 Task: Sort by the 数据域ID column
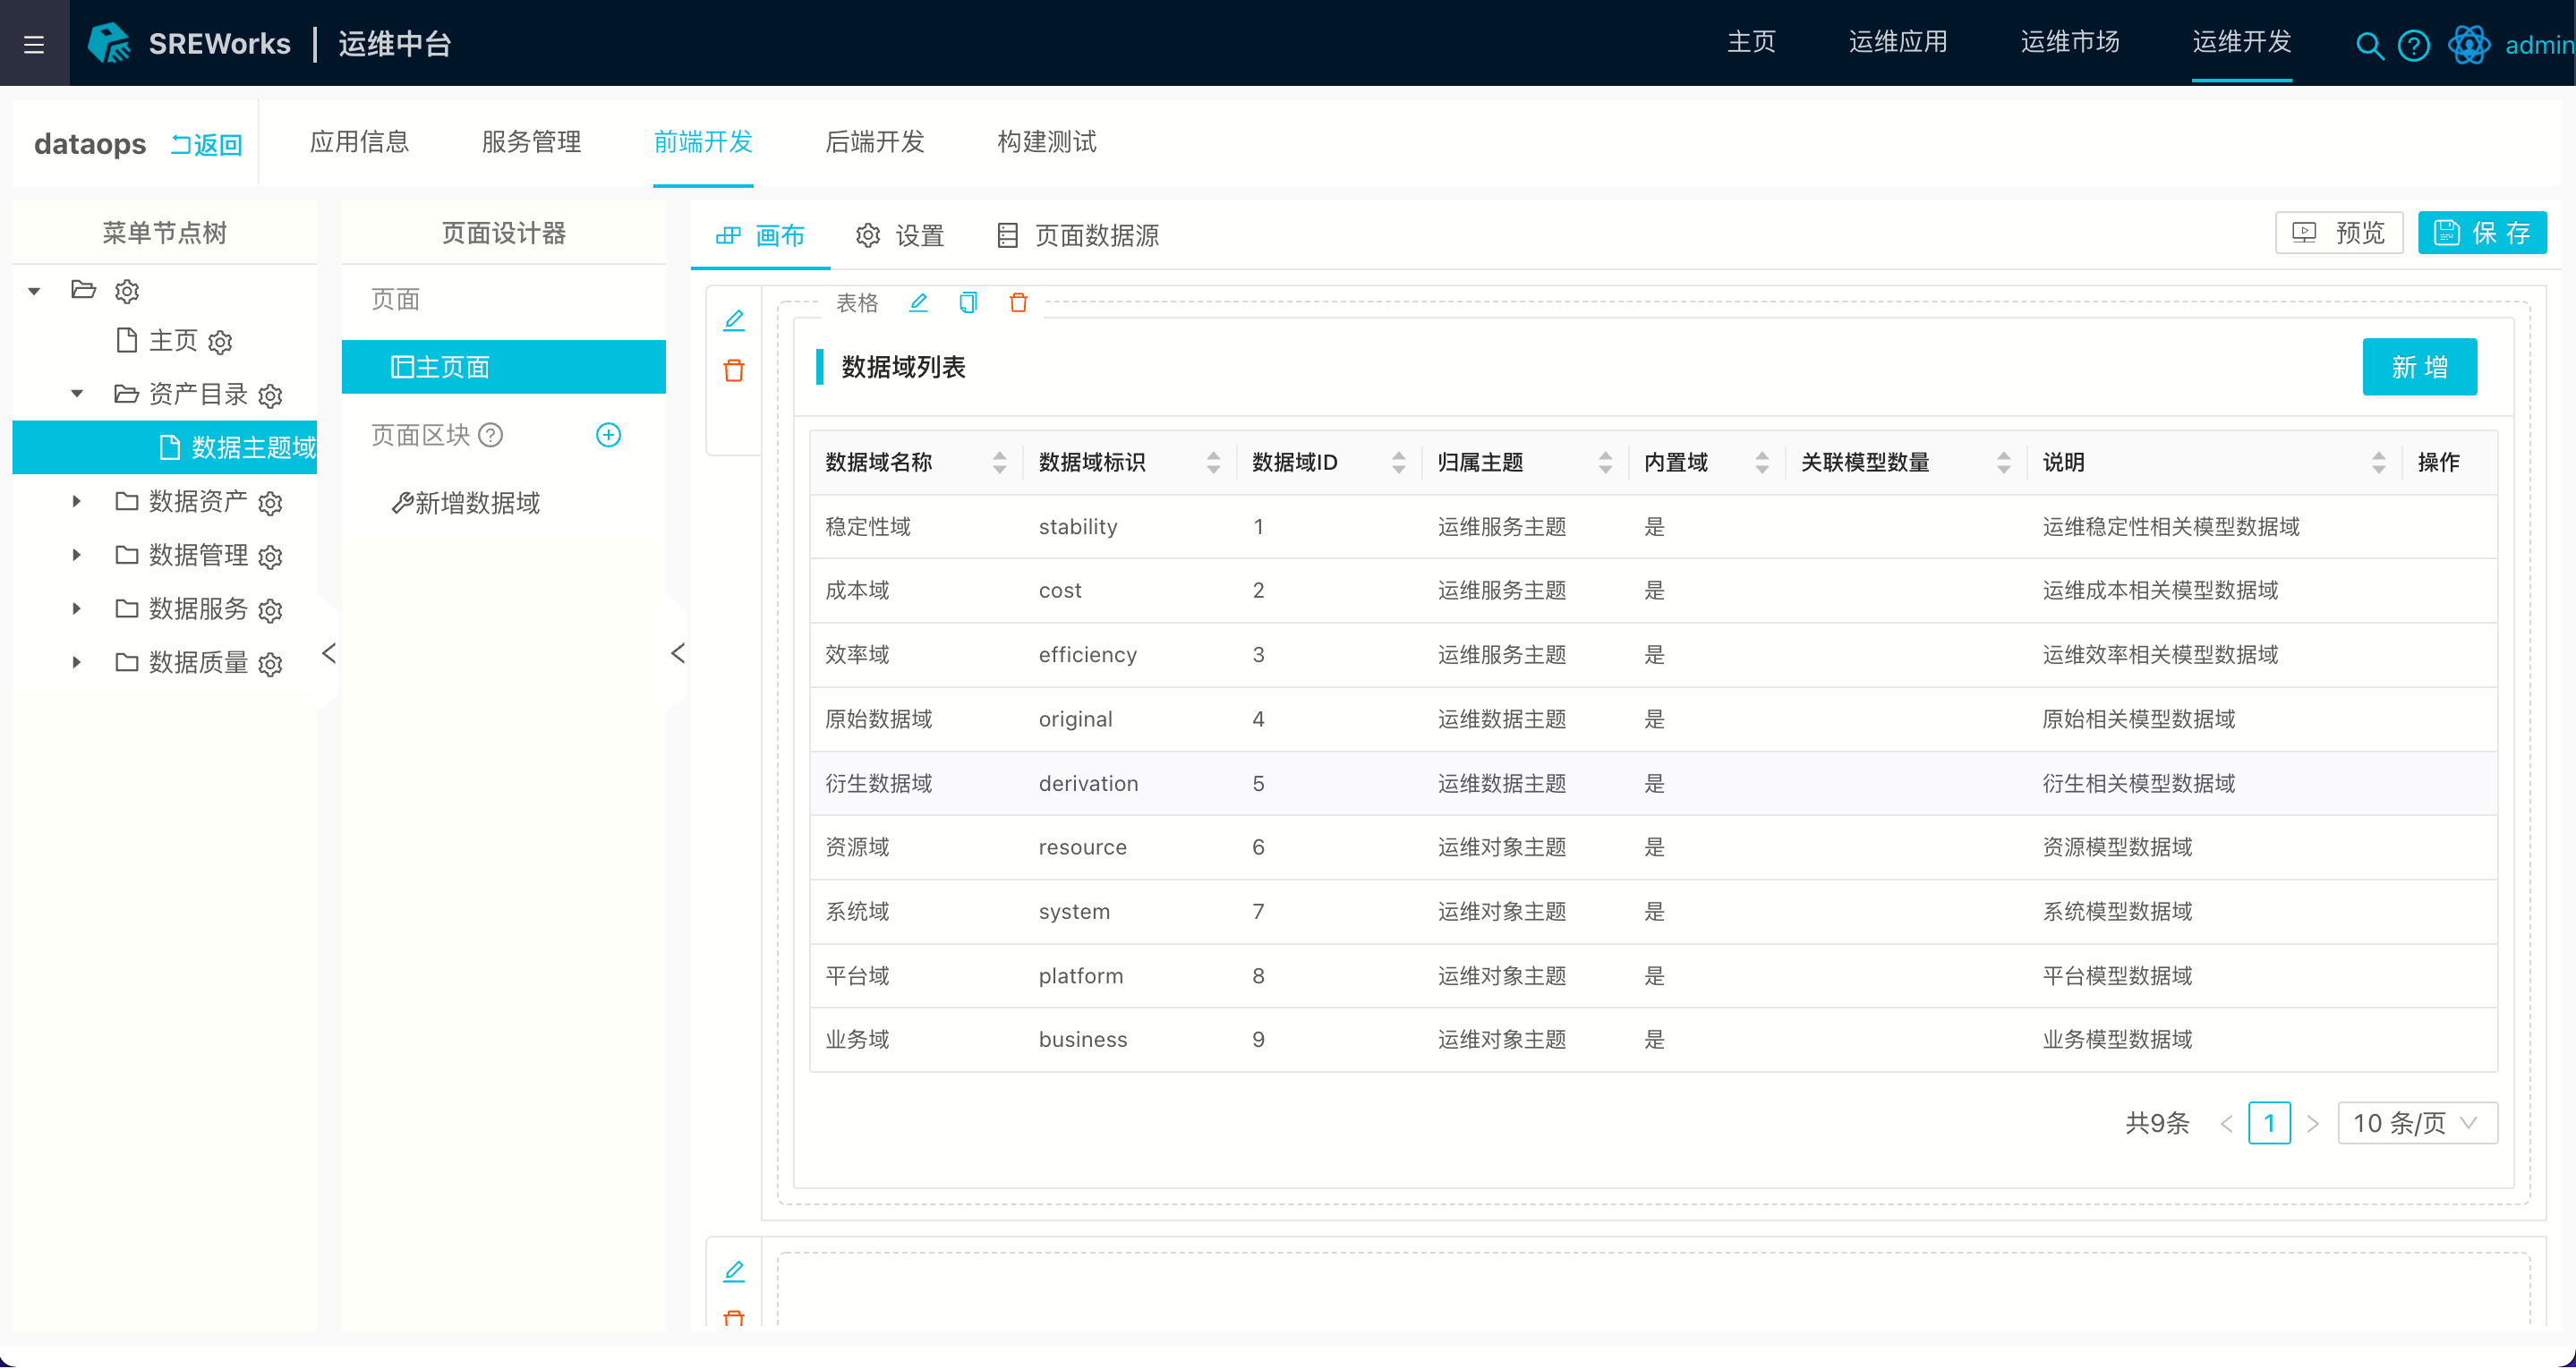coord(1398,462)
